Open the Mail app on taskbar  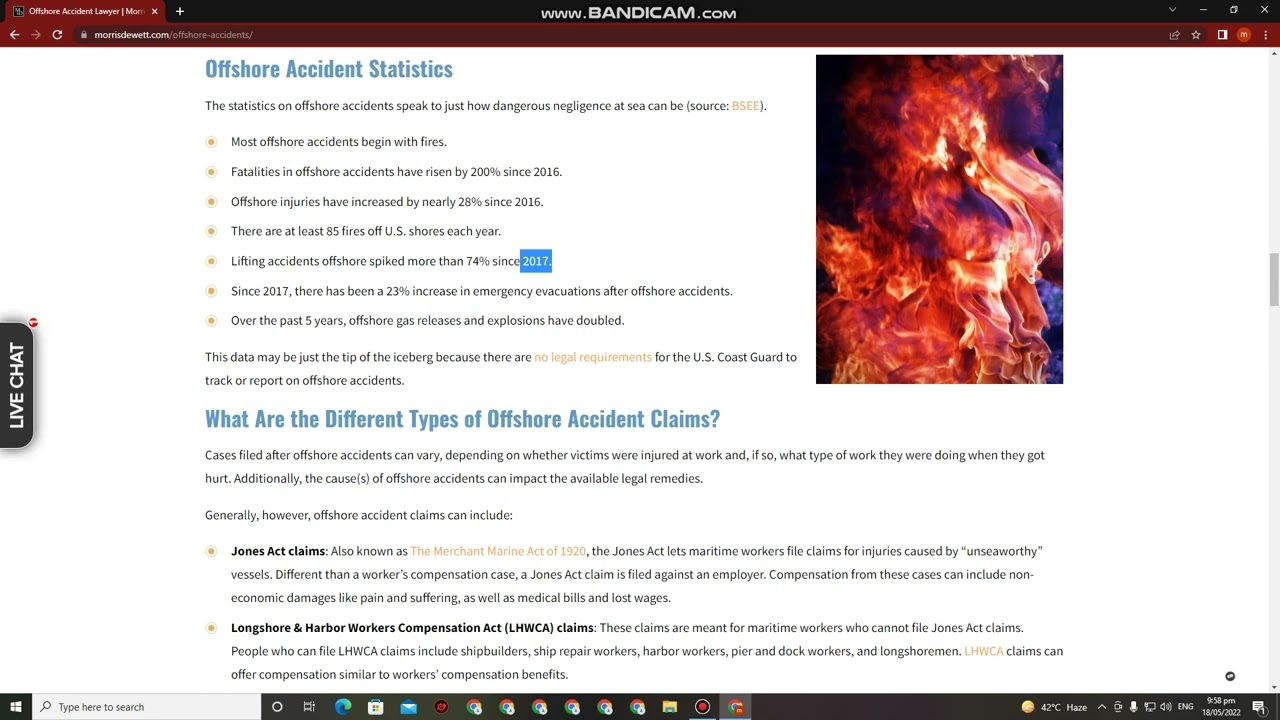click(408, 707)
